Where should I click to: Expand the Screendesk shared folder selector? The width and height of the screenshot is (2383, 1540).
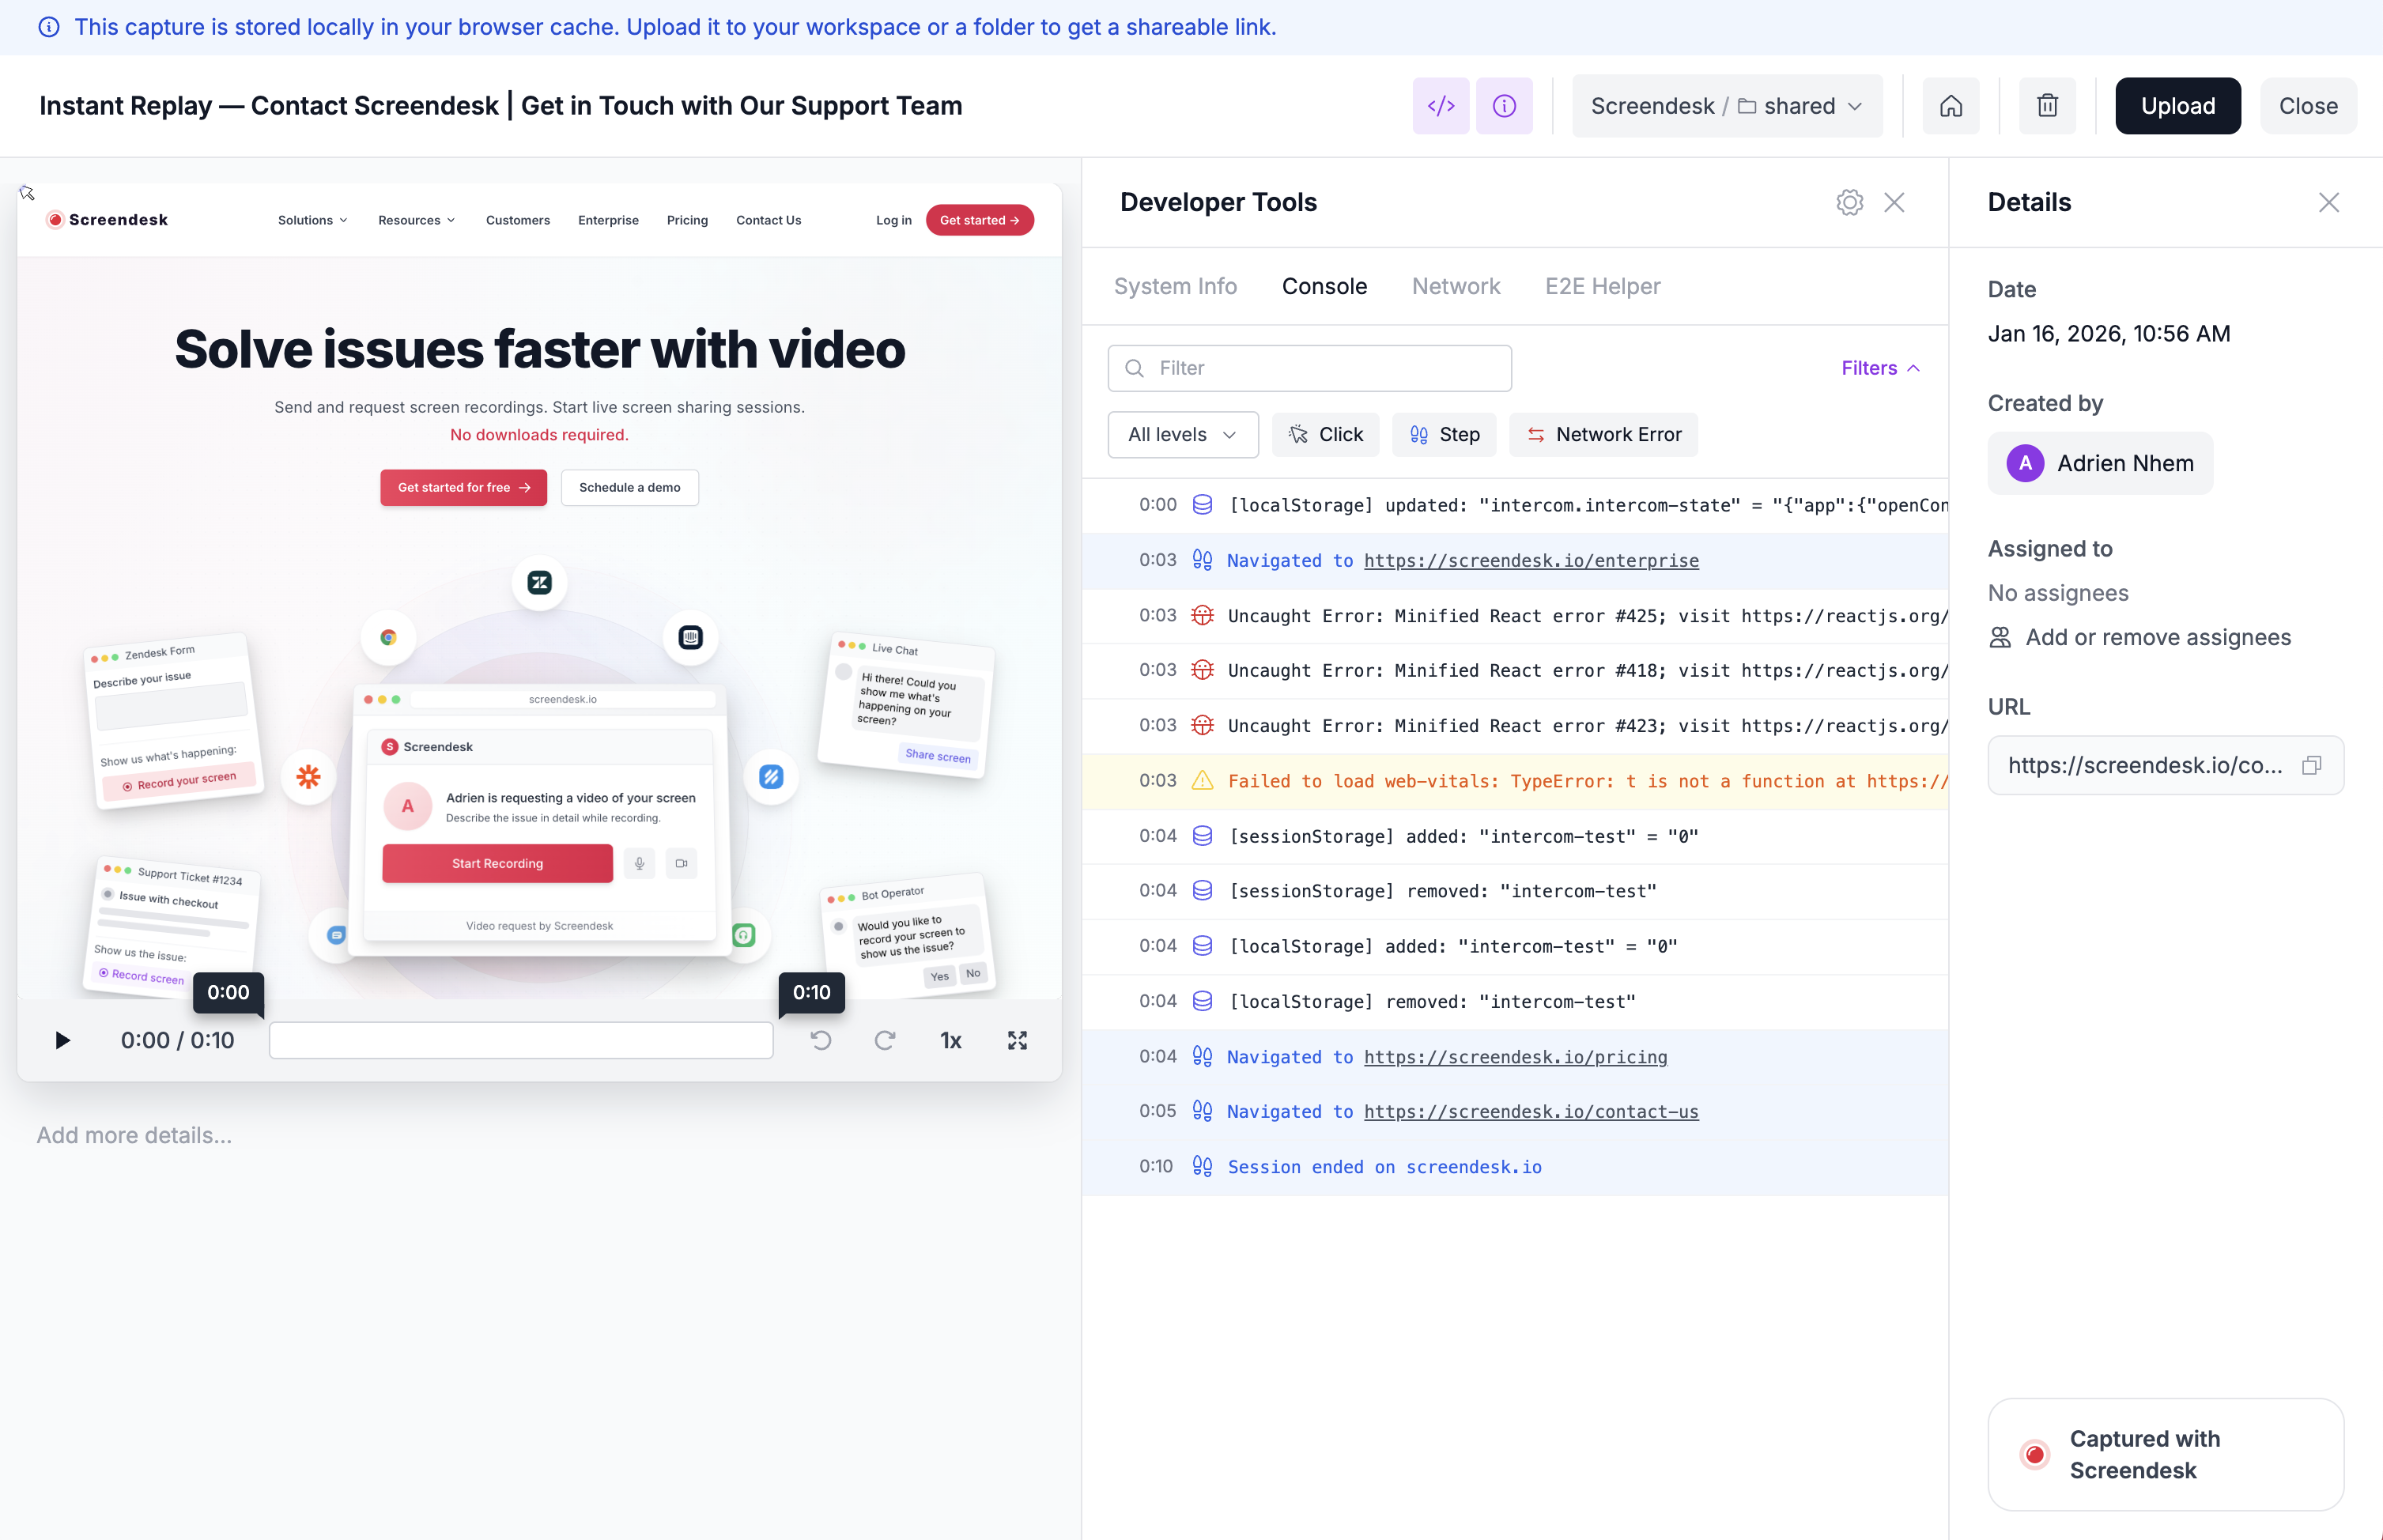(x=1726, y=106)
